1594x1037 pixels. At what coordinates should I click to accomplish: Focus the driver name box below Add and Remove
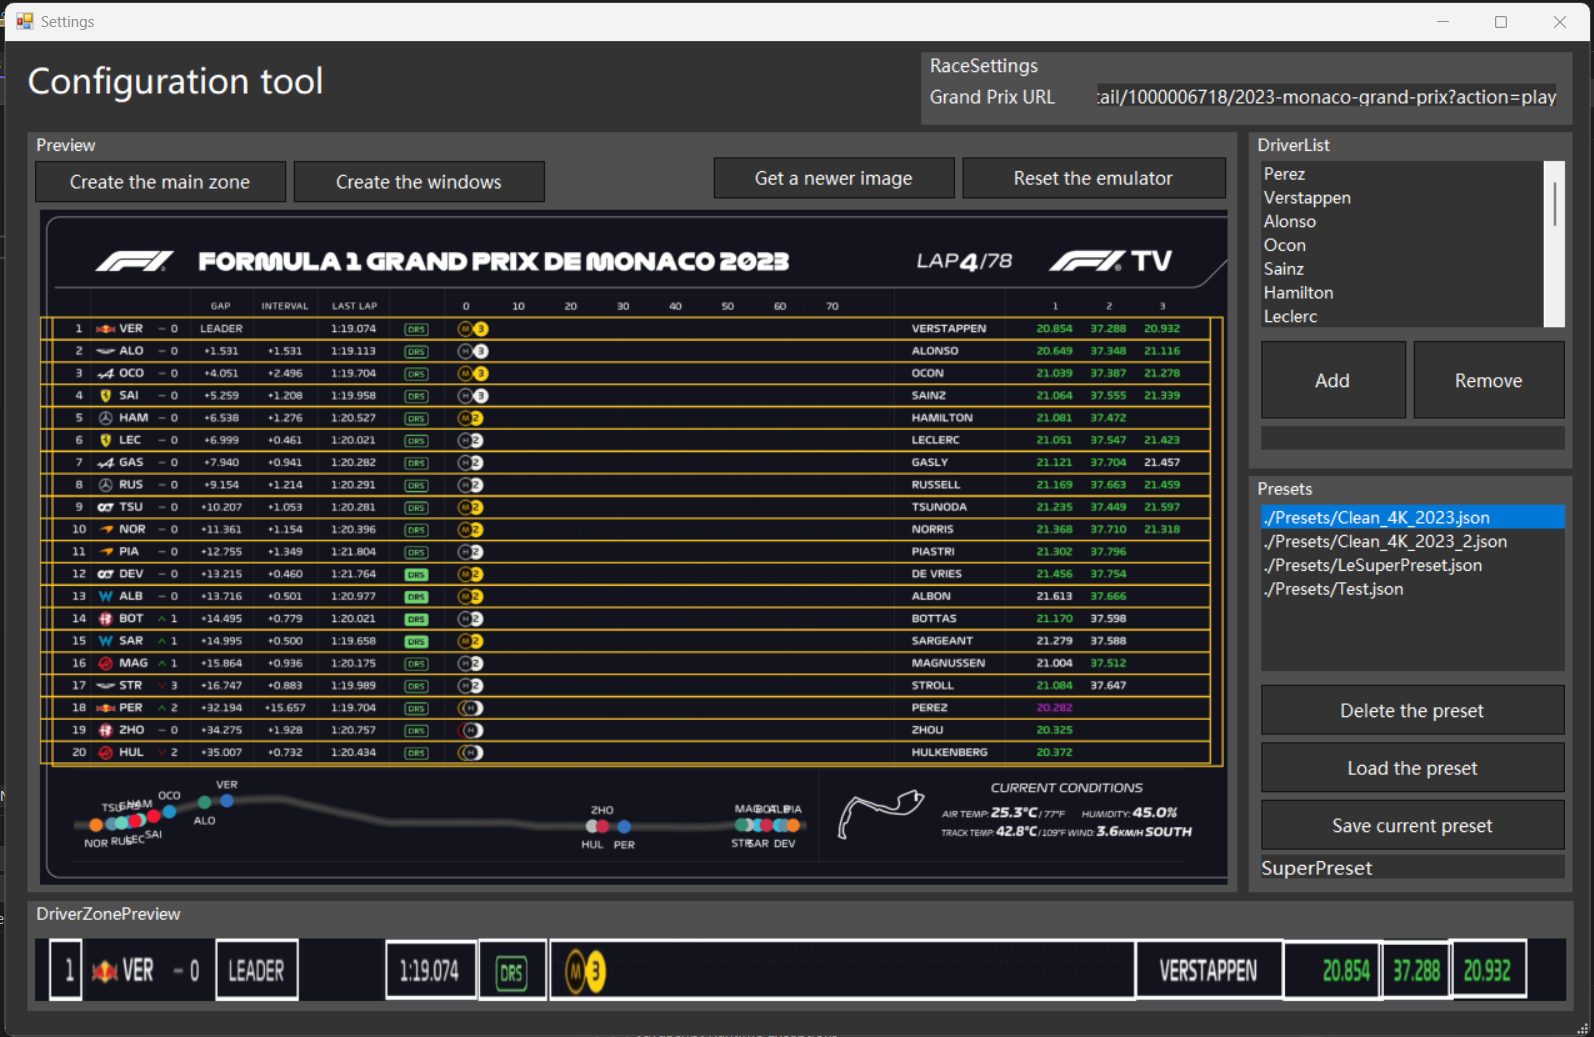point(1412,437)
